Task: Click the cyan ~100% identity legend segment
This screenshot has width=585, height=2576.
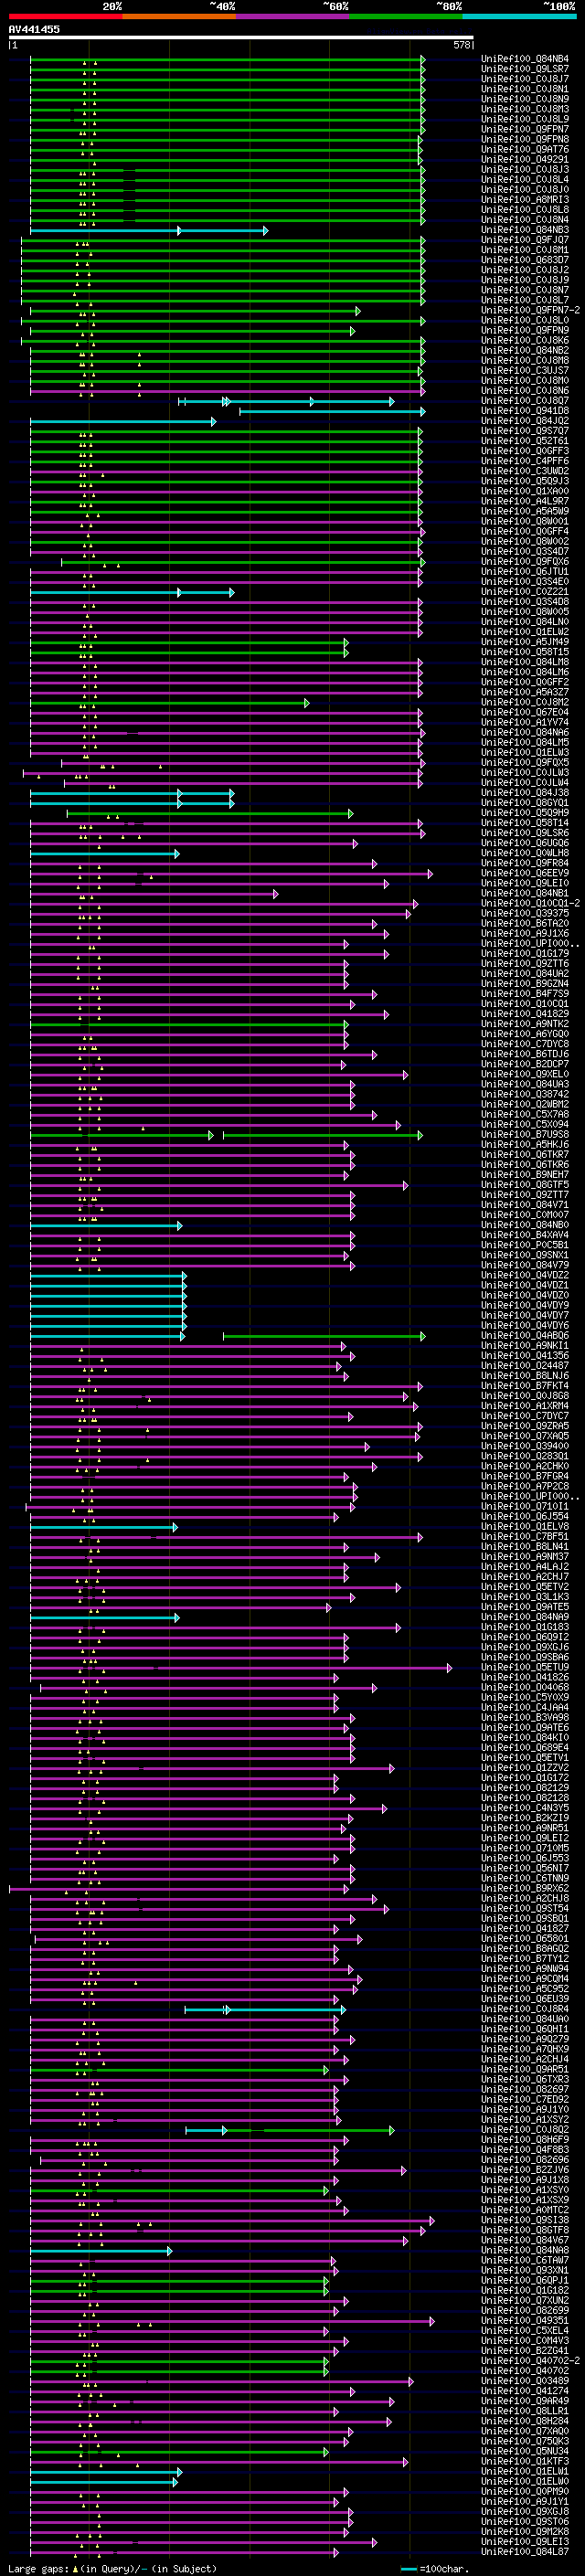Action: 520,16
